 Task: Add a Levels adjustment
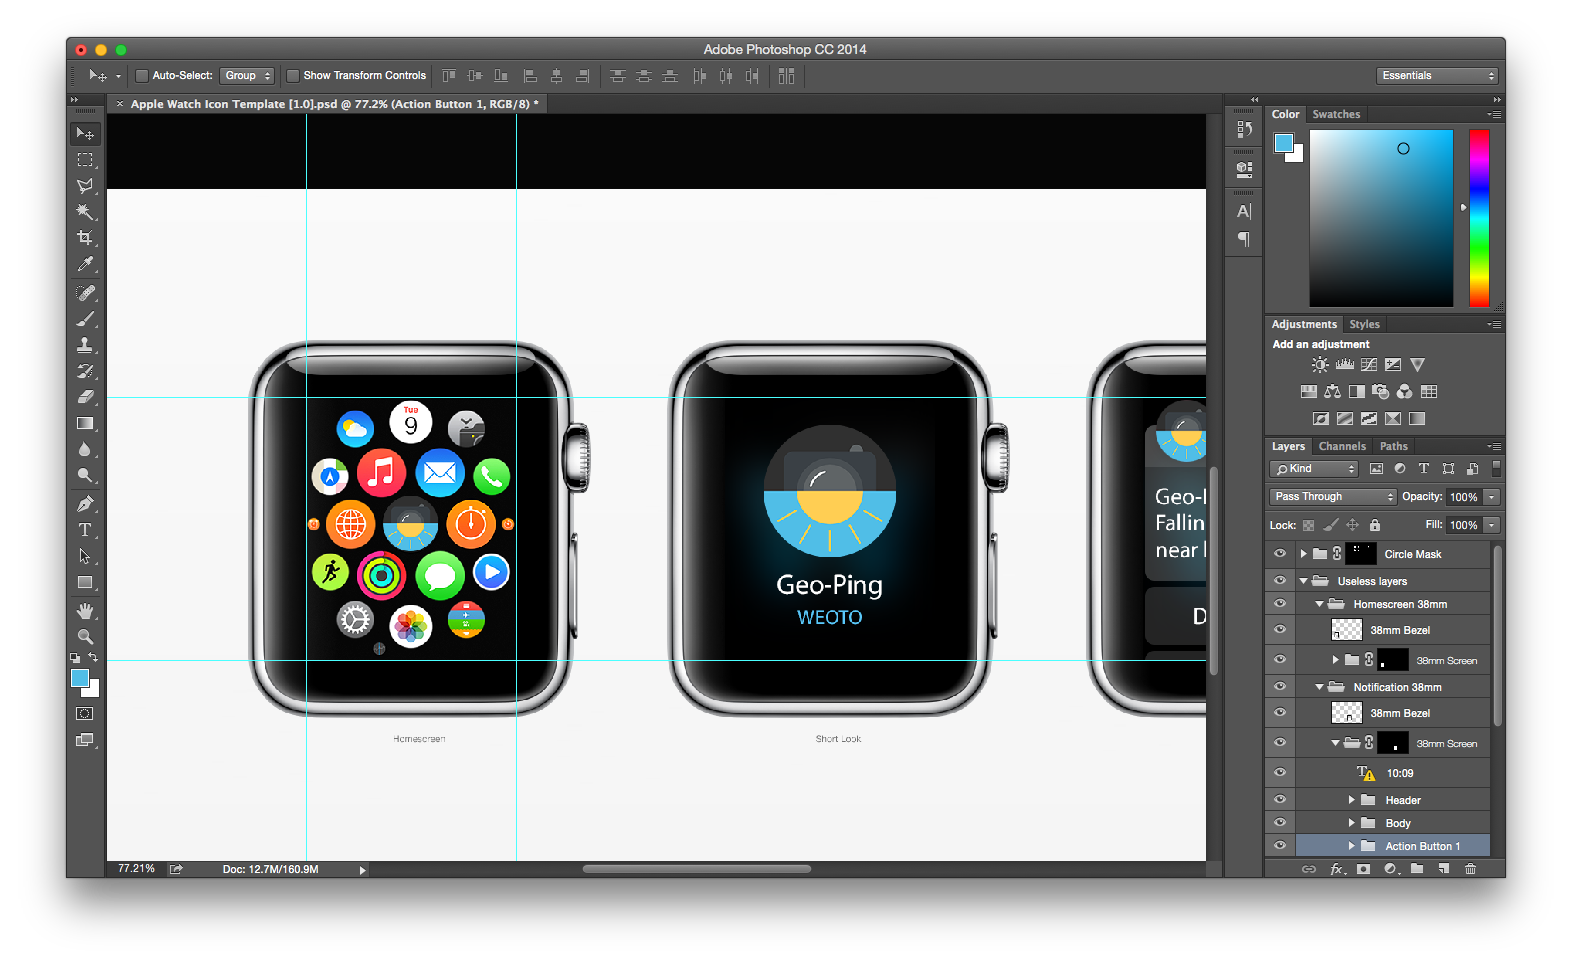(1345, 365)
